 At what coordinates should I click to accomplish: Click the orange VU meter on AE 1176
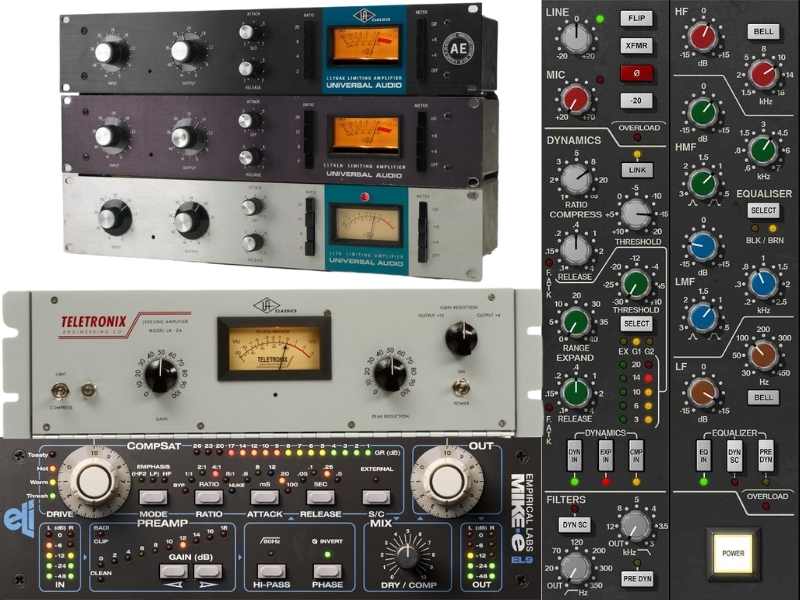click(365, 44)
